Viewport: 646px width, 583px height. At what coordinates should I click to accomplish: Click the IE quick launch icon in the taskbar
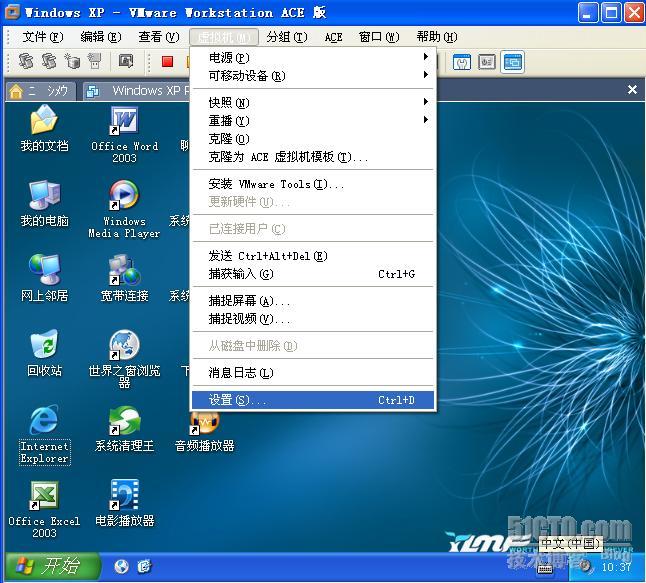point(144,567)
